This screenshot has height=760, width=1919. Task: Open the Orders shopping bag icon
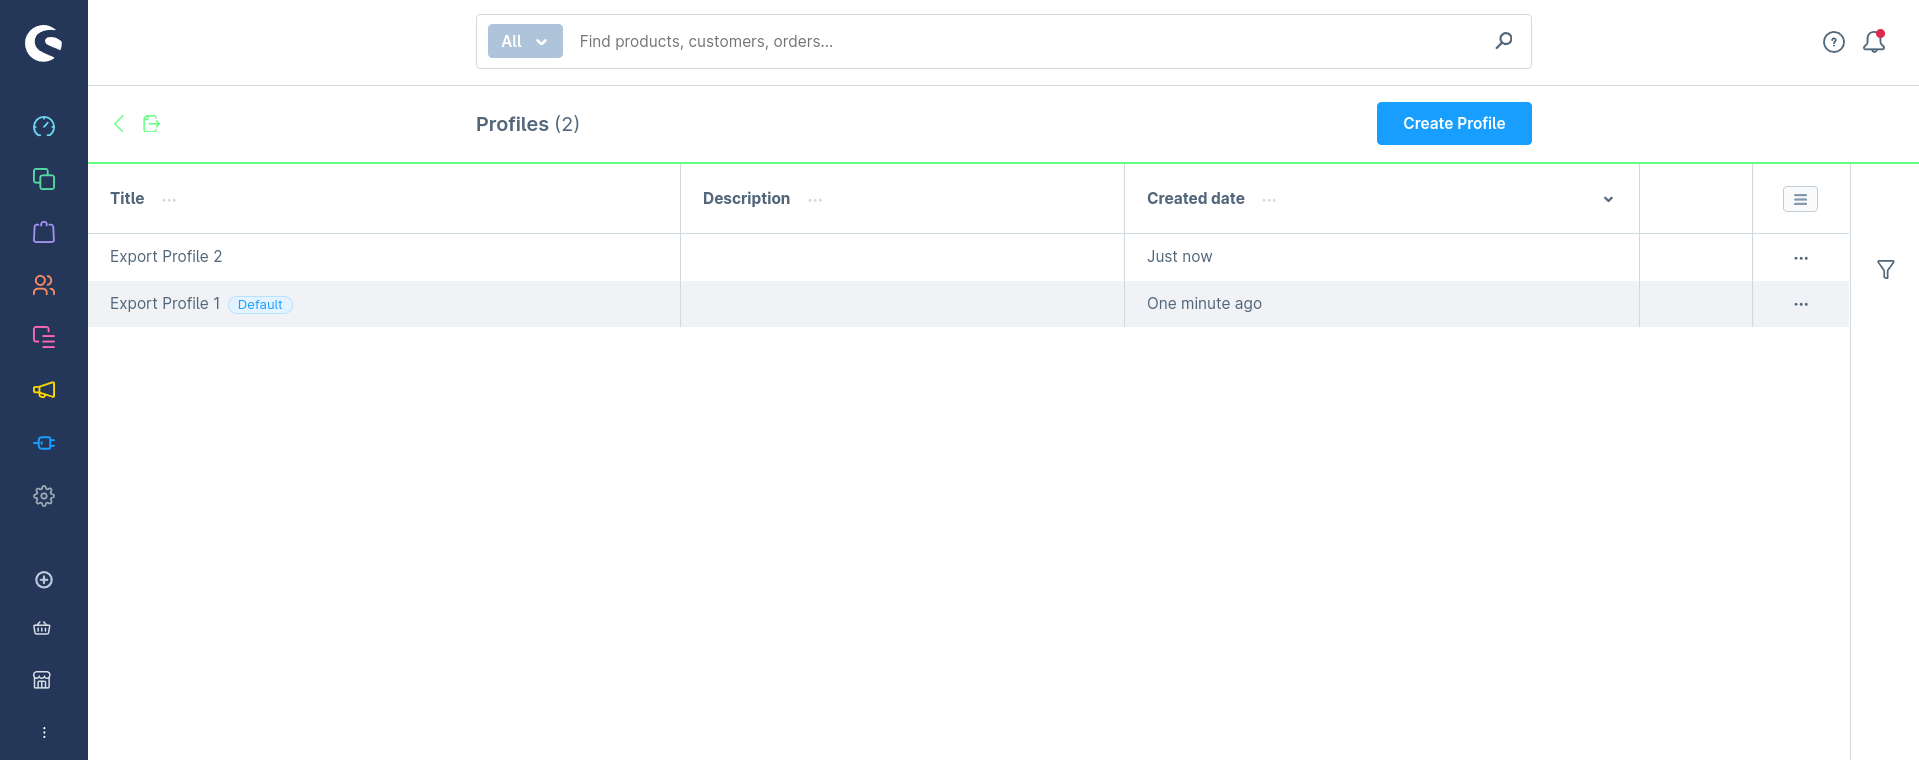point(44,232)
